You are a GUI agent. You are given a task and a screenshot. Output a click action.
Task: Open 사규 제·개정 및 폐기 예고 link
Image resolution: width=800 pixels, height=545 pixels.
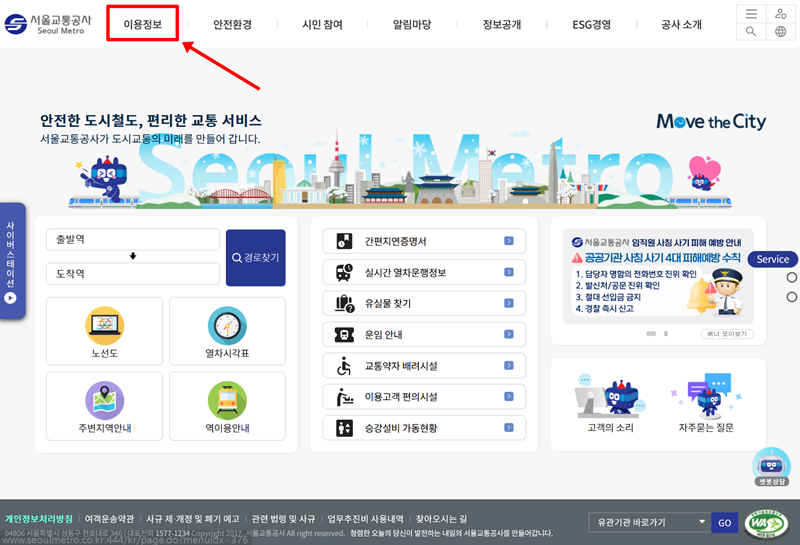pyautogui.click(x=193, y=519)
